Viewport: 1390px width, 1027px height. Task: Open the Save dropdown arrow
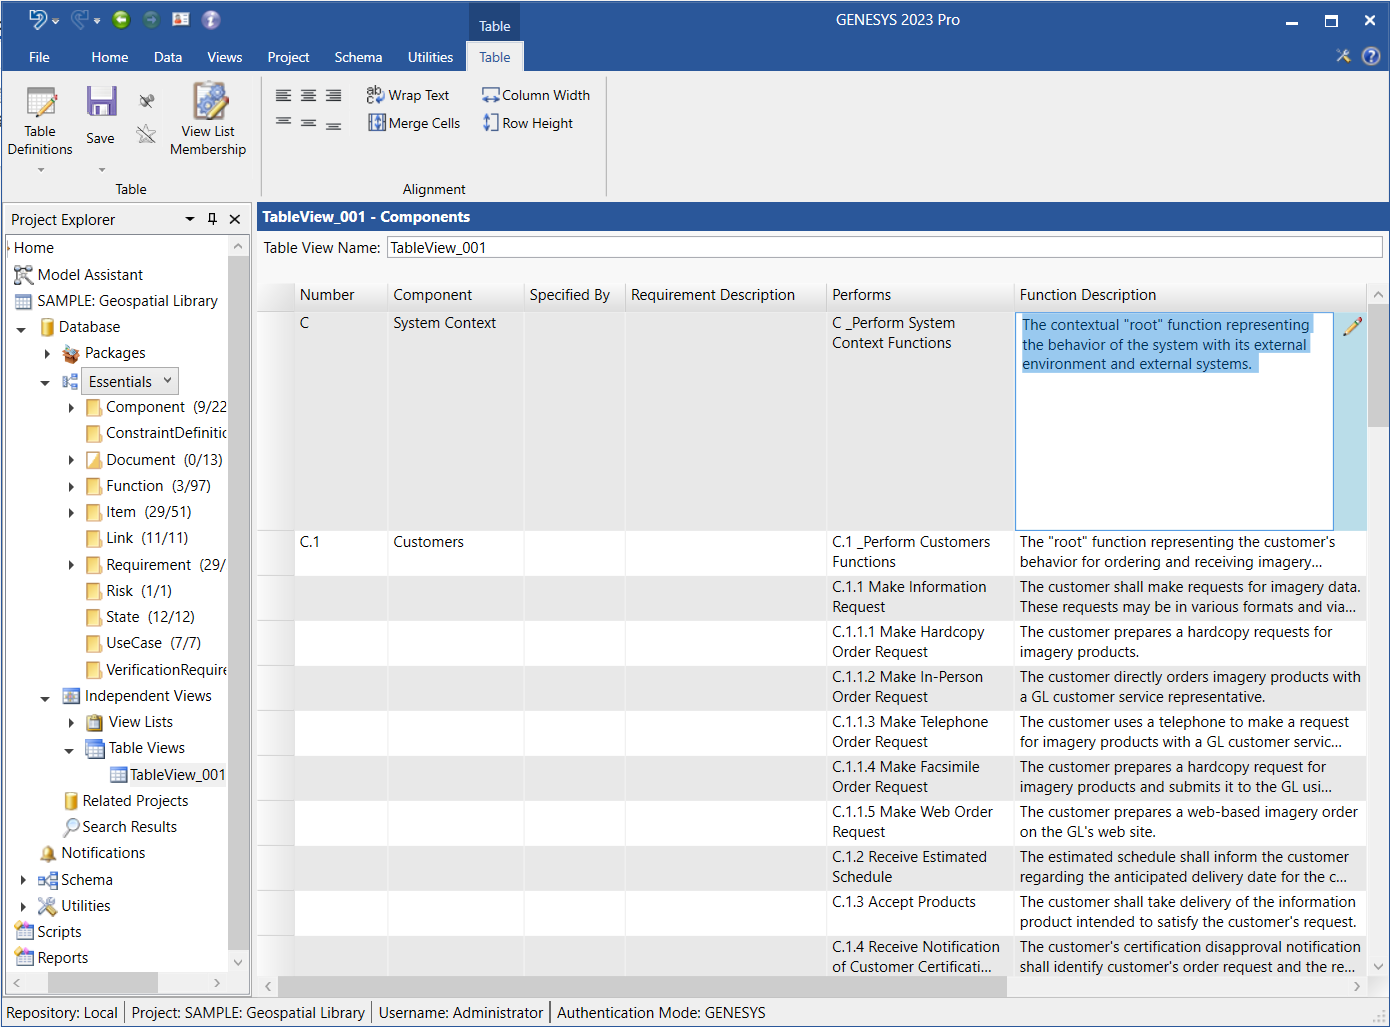pyautogui.click(x=102, y=170)
